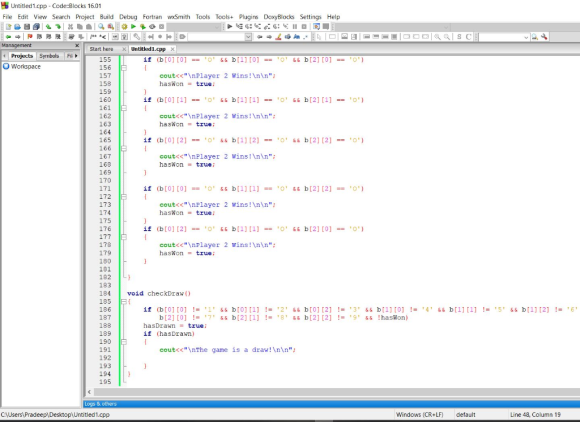The image size is (580, 422).
Task: Open the dropdown beside the wrench icon
Action: click(526, 37)
